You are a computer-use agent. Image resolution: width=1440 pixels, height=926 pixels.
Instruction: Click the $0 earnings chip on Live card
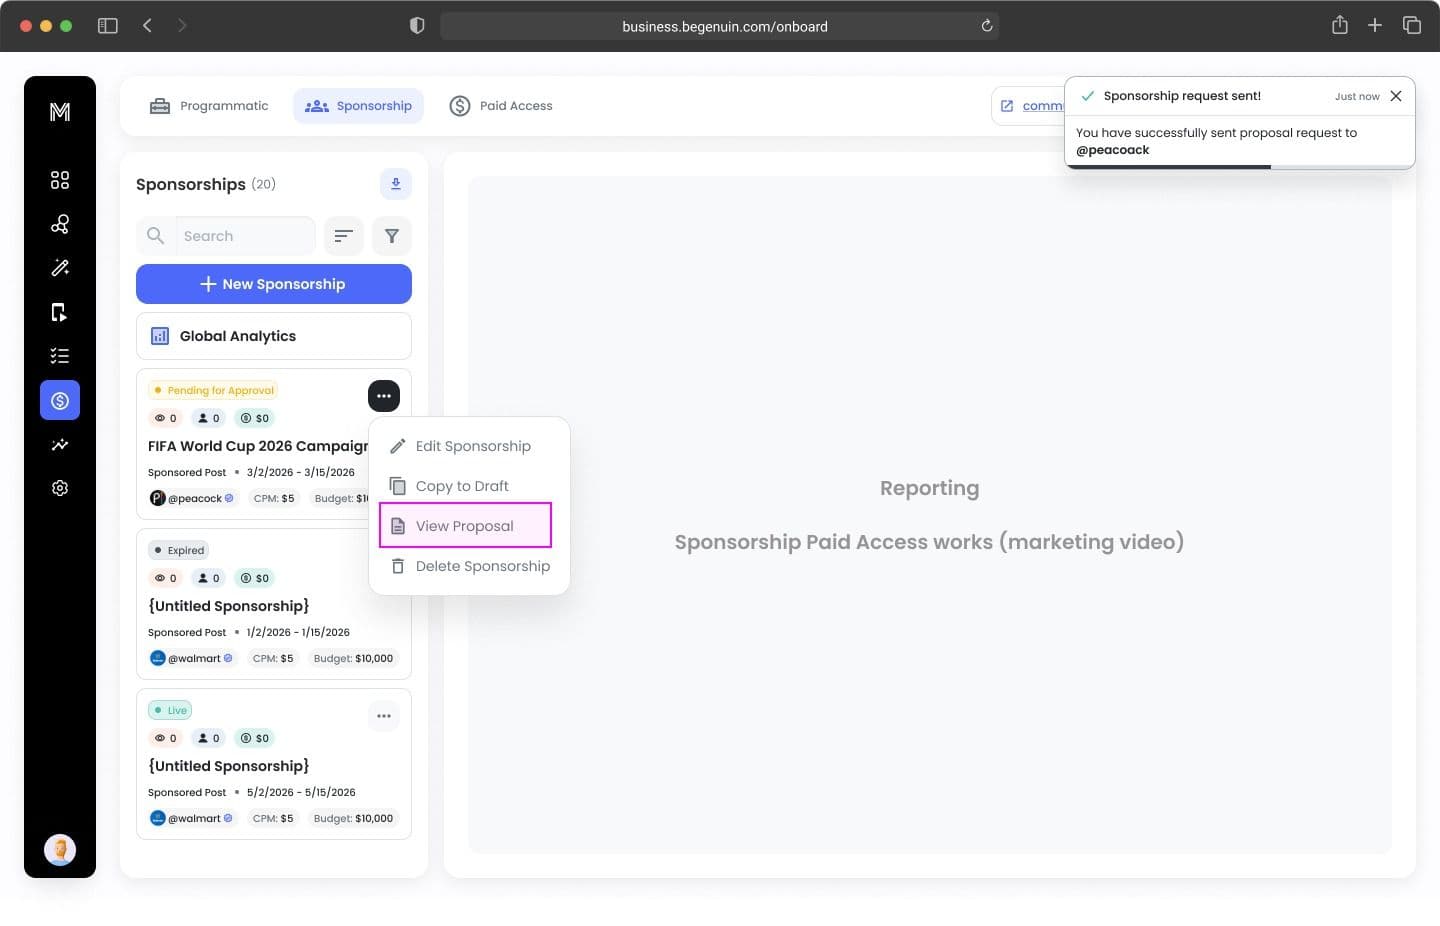click(254, 738)
